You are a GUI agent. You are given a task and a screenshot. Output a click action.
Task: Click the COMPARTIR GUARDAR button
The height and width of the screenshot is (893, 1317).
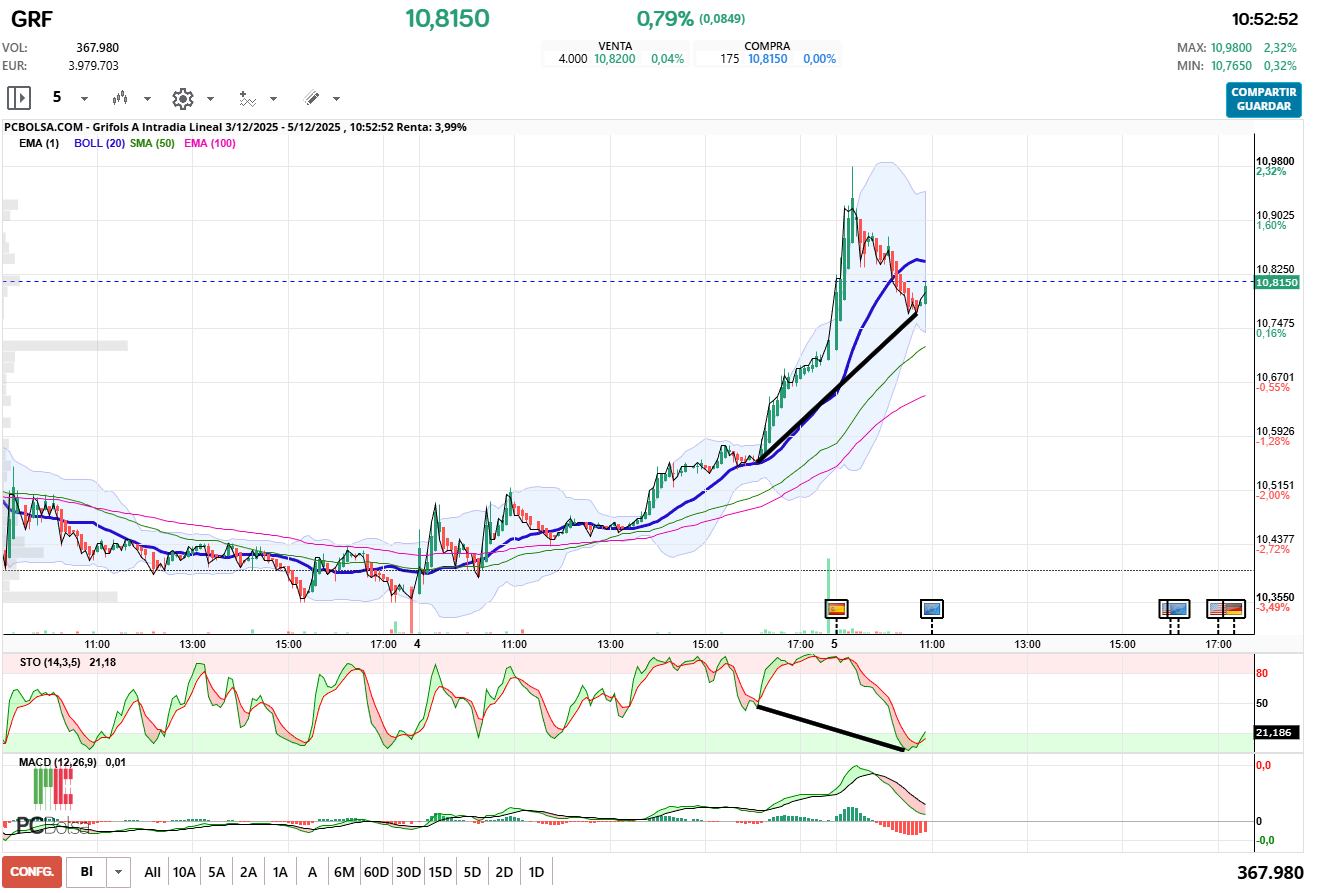click(x=1263, y=99)
